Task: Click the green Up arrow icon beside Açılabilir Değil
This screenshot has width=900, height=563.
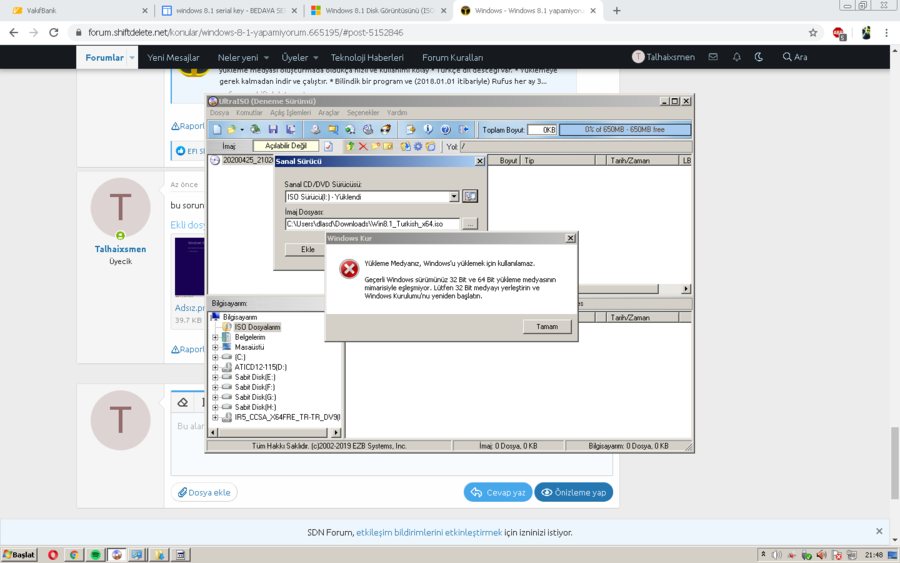Action: point(350,146)
